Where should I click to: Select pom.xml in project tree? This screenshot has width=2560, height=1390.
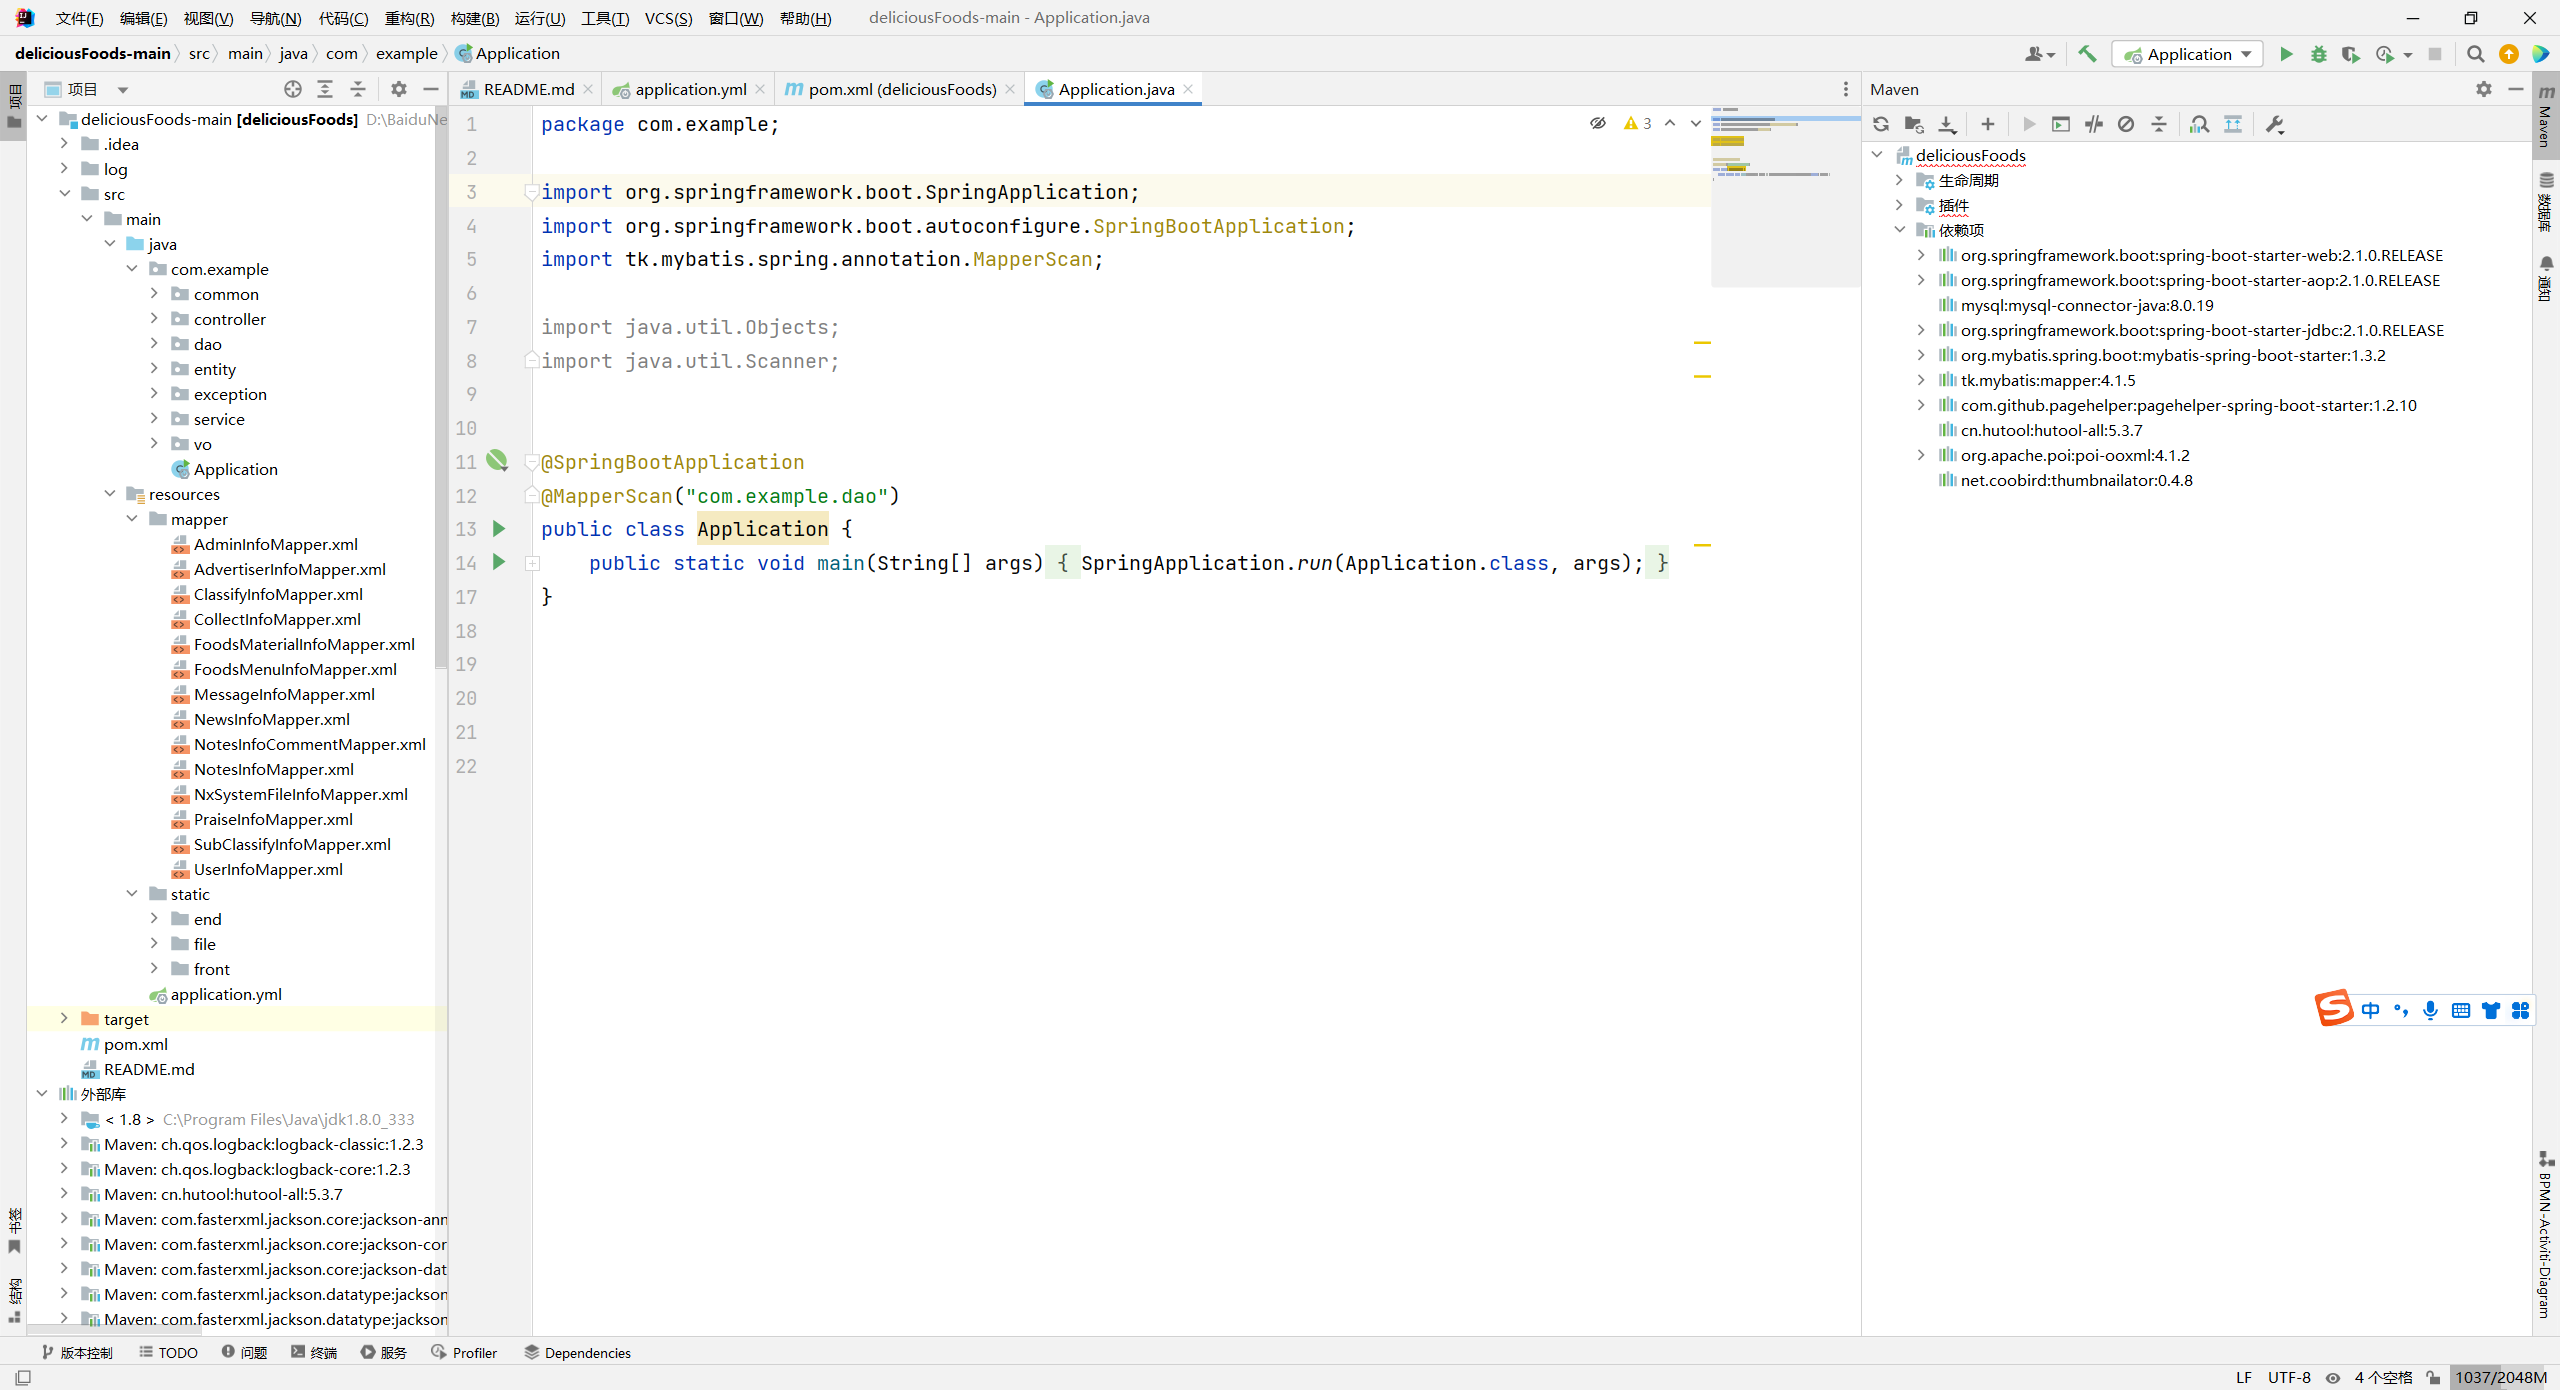pyautogui.click(x=135, y=1044)
